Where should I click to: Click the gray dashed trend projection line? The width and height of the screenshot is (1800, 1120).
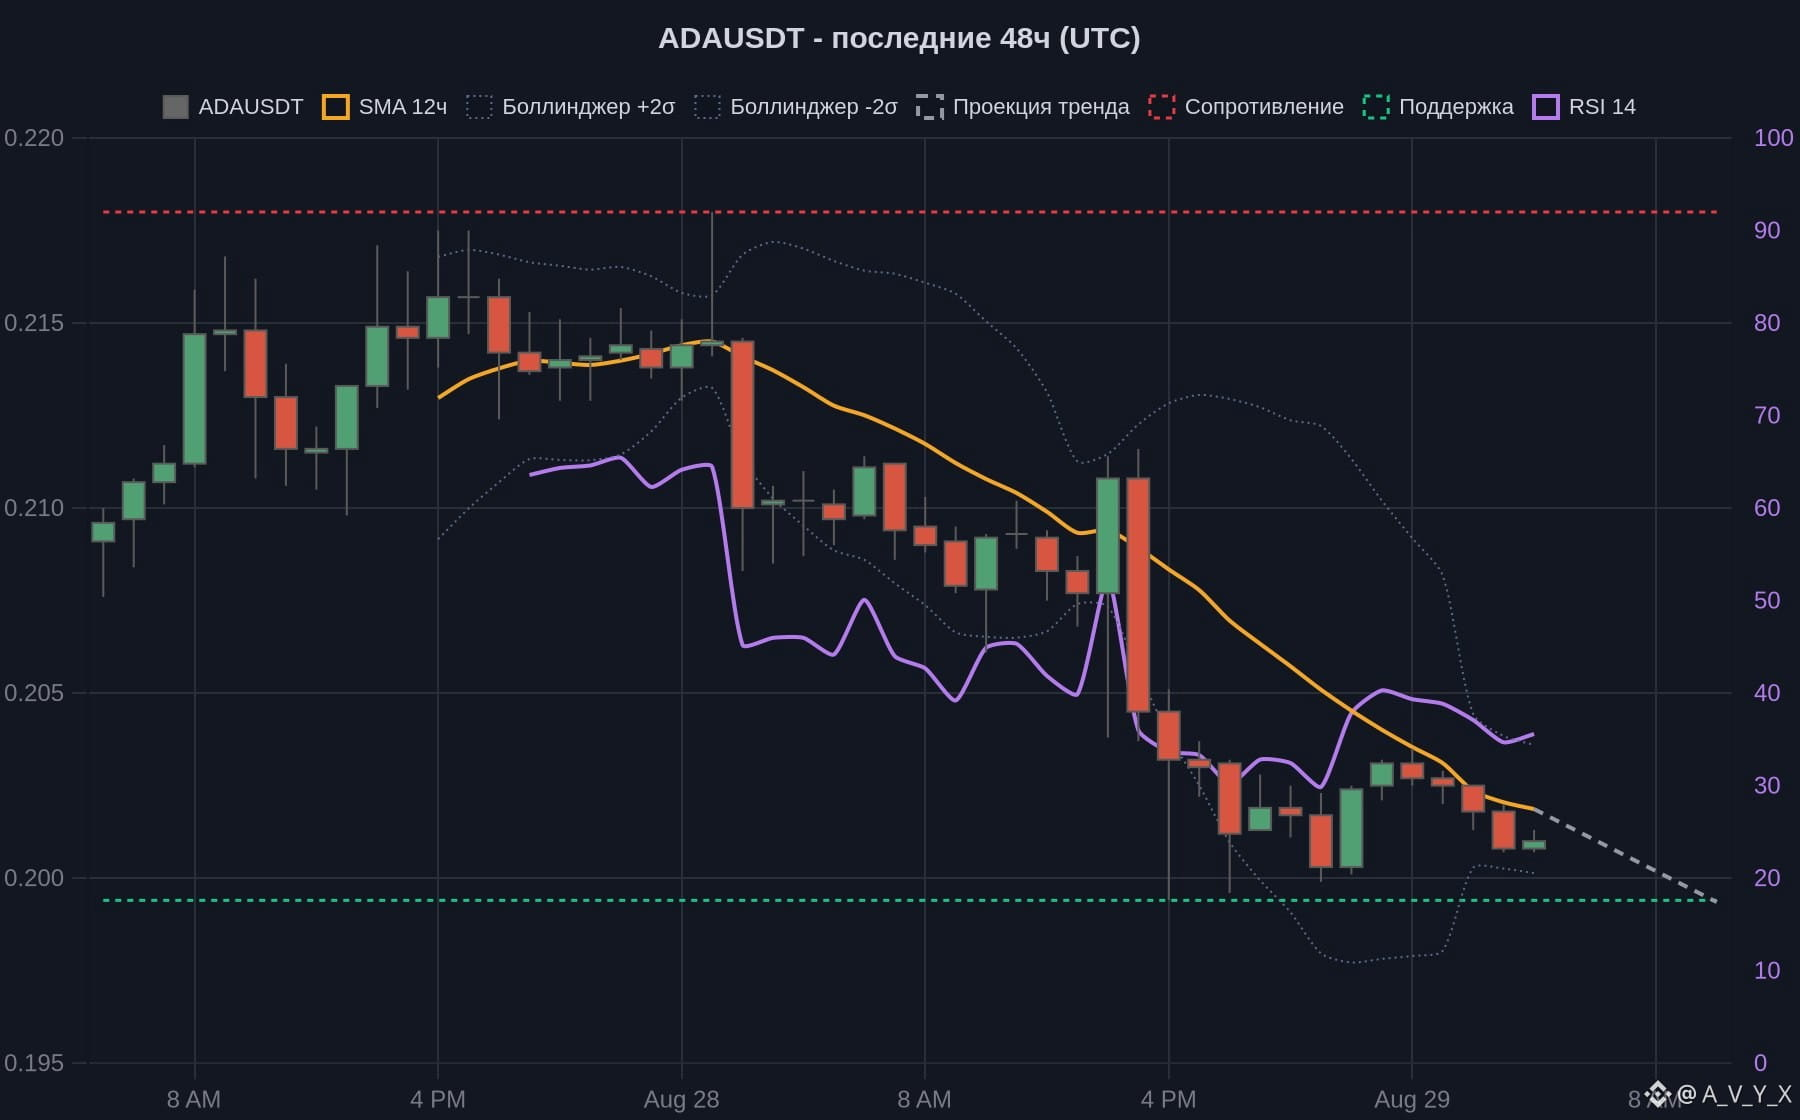coord(1625,855)
